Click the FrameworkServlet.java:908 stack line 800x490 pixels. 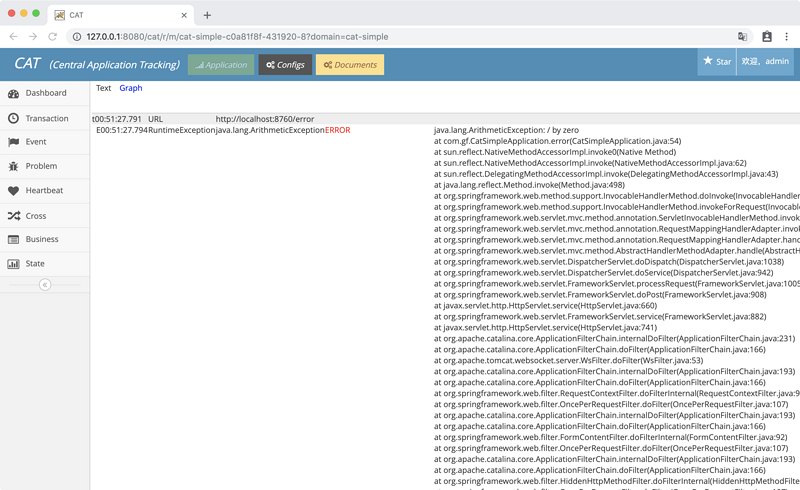(600, 295)
